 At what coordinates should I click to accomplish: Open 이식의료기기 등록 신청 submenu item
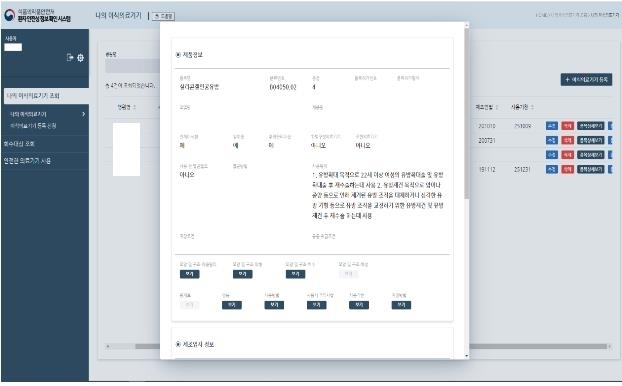click(x=33, y=126)
